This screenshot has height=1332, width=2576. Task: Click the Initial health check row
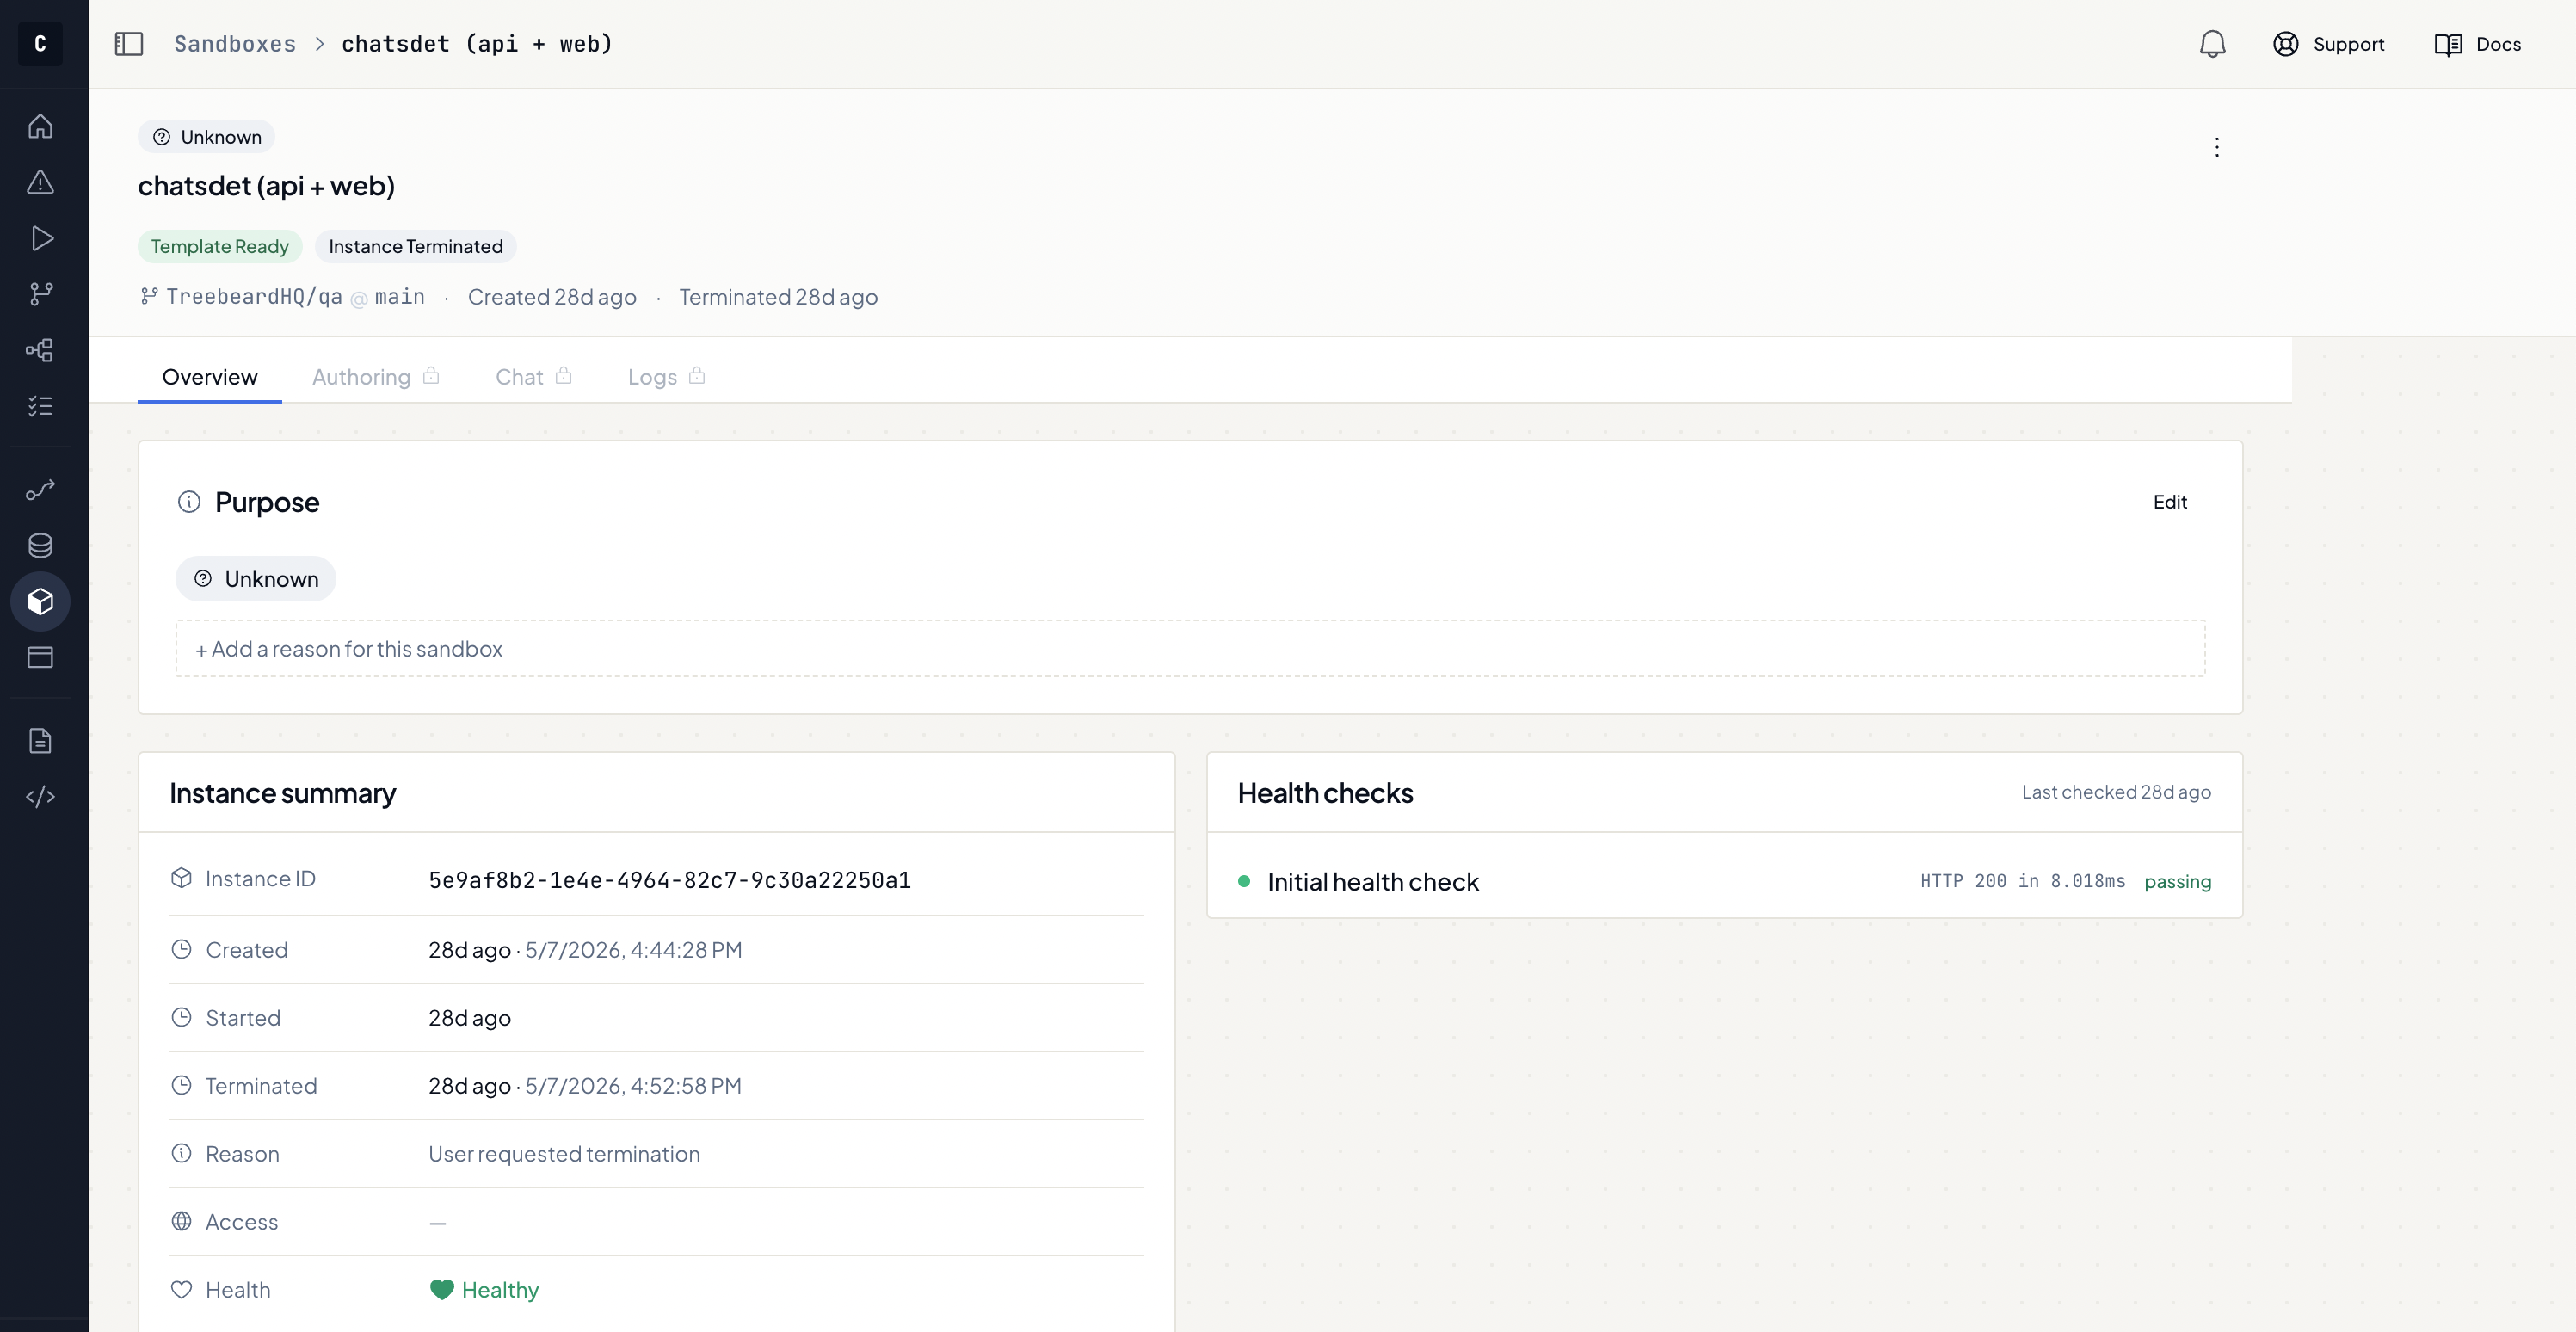click(x=1724, y=881)
